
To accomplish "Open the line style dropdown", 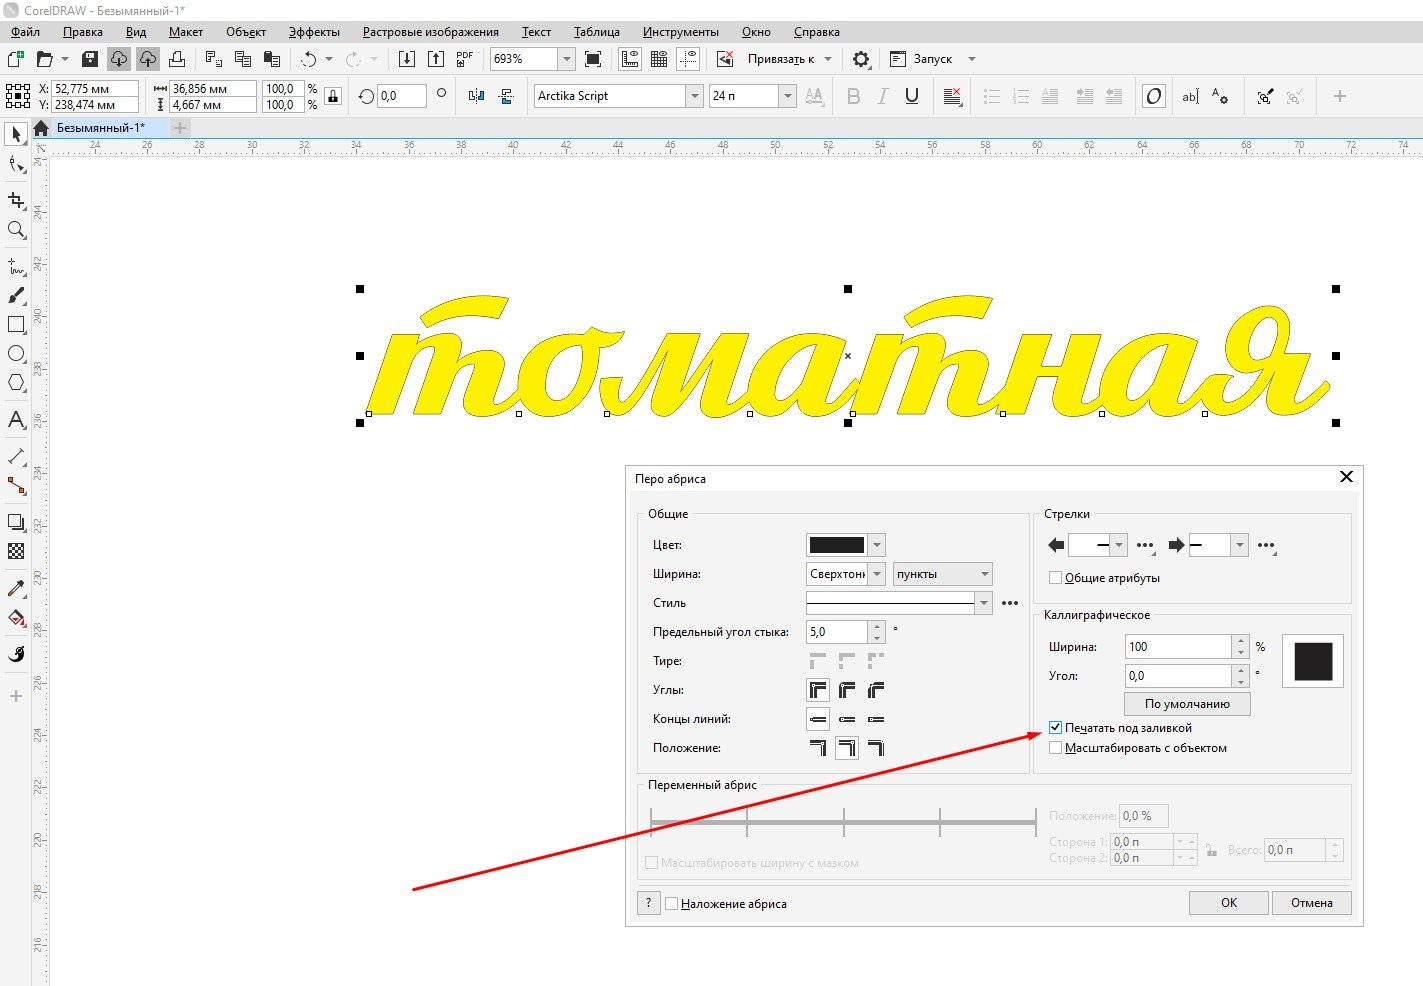I will tap(984, 603).
